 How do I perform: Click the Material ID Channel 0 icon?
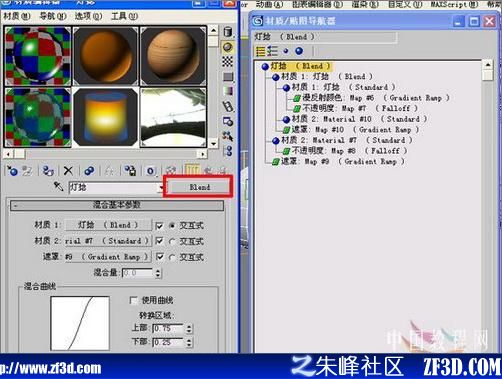click(150, 171)
